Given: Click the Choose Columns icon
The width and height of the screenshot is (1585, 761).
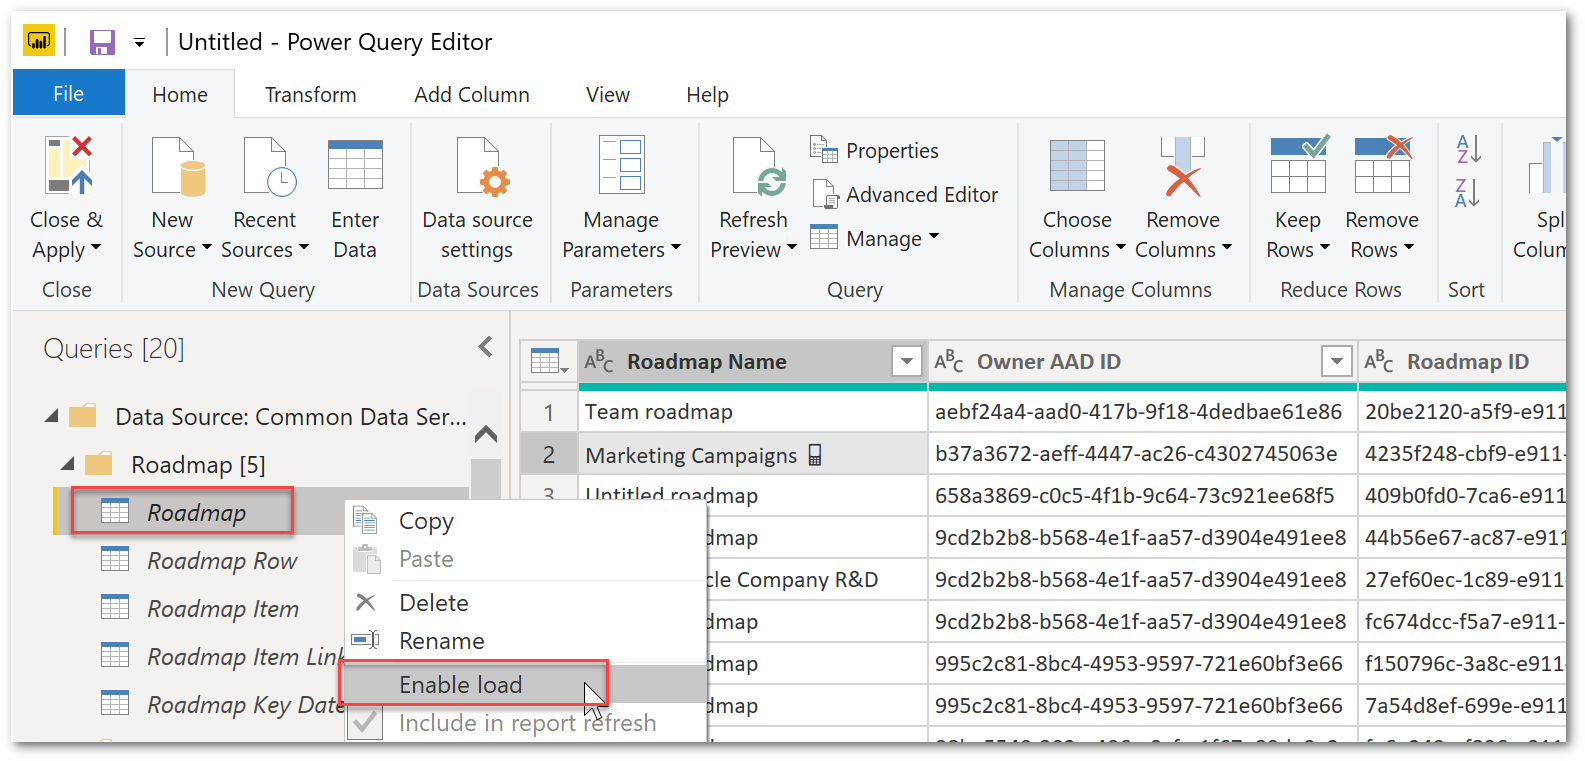Looking at the screenshot, I should coord(1077,165).
